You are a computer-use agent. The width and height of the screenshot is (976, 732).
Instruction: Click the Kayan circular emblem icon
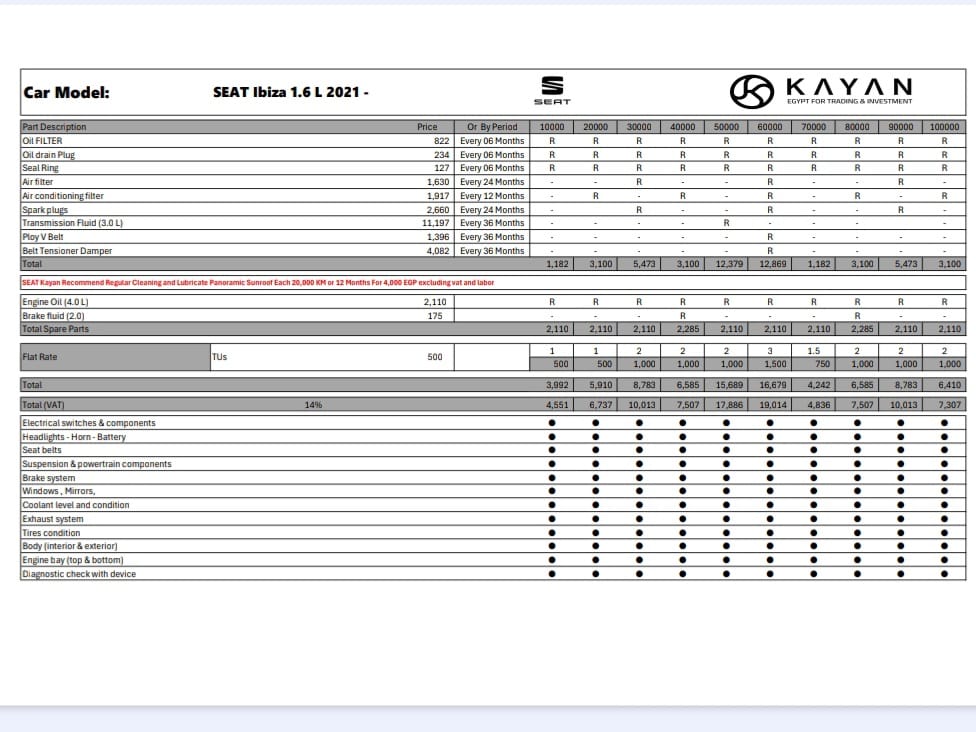752,92
